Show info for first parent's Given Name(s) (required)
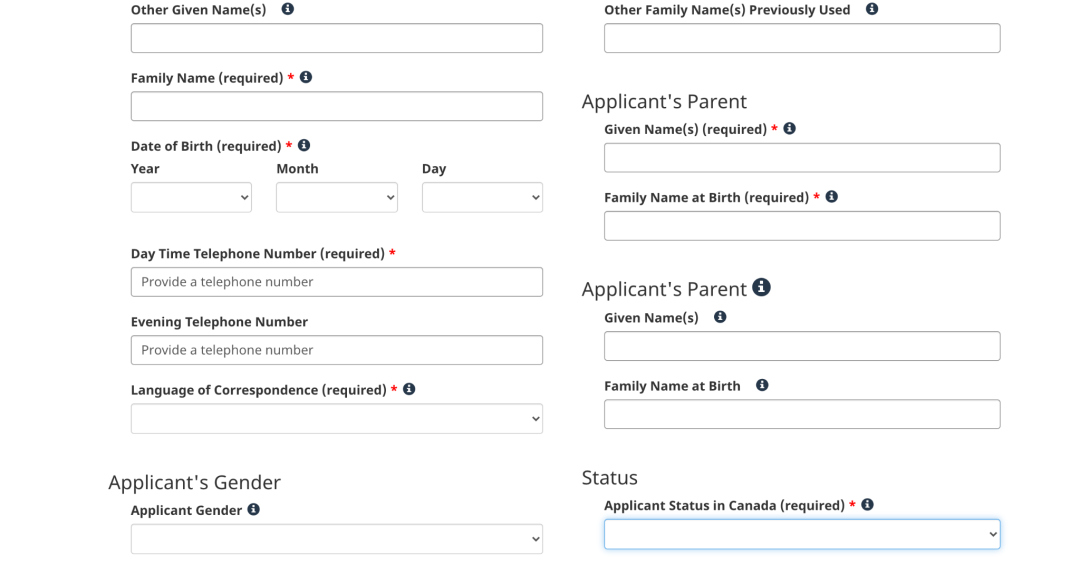Viewport: 1080px width, 564px height. (x=789, y=129)
